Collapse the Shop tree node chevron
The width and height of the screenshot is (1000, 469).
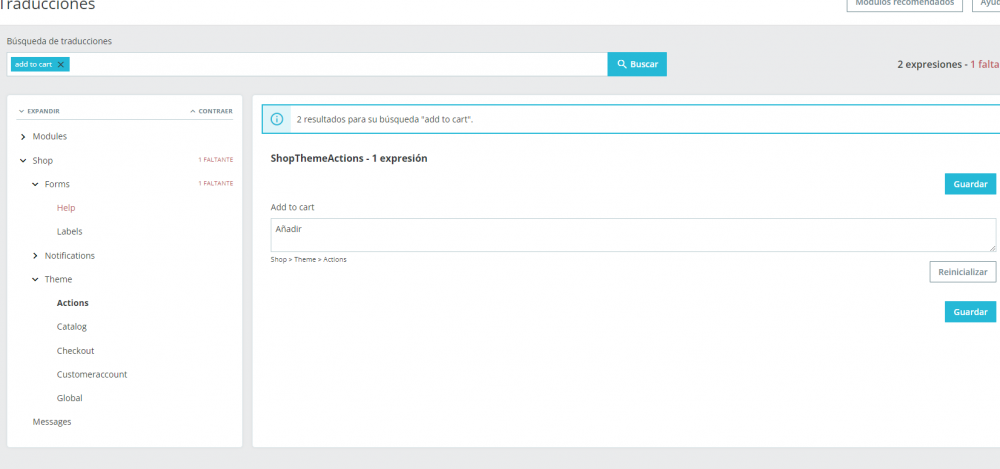tap(23, 161)
